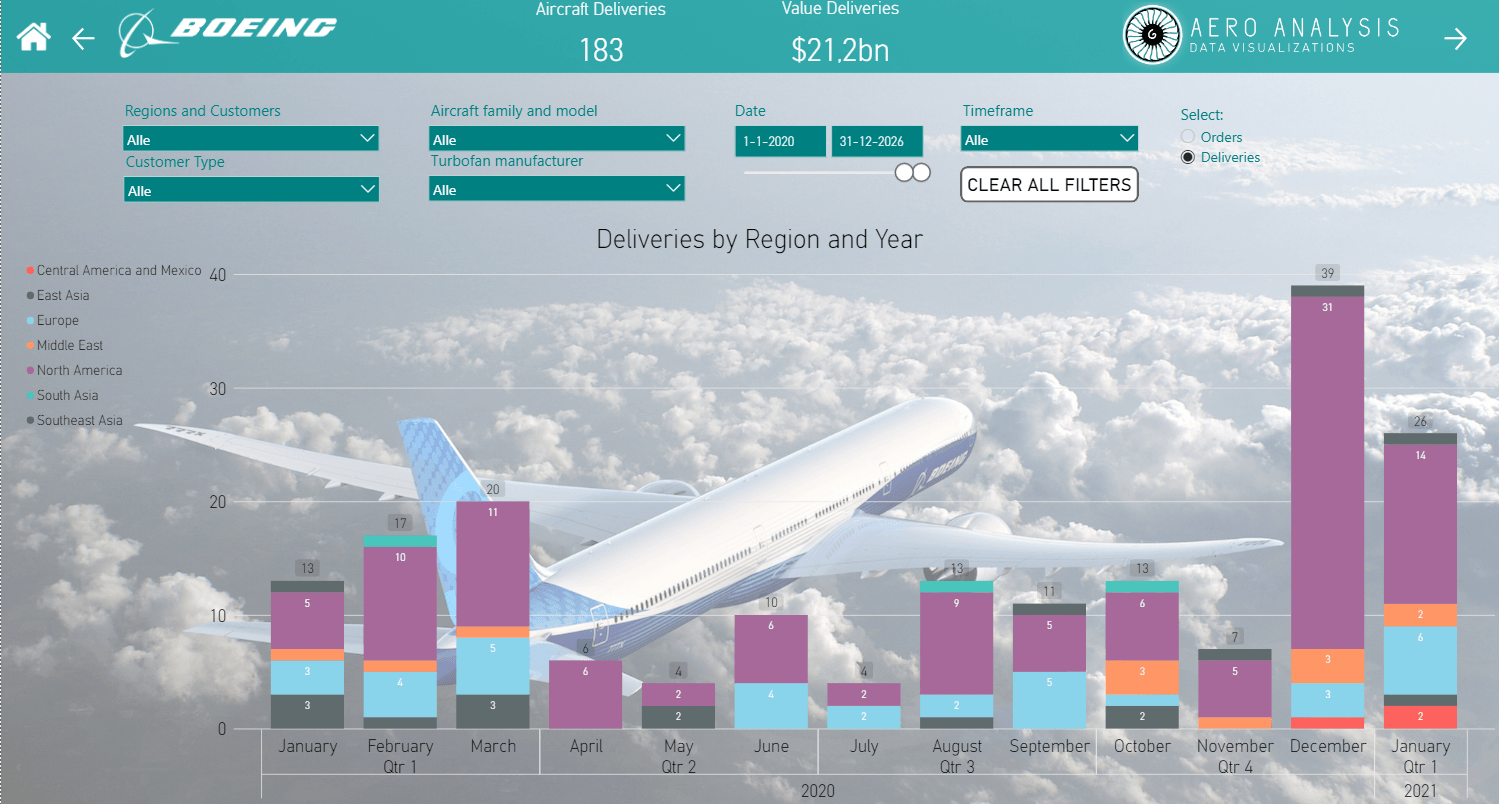The image size is (1499, 804).
Task: Open the Turbofan manufacturer dropdown
Action: click(557, 188)
